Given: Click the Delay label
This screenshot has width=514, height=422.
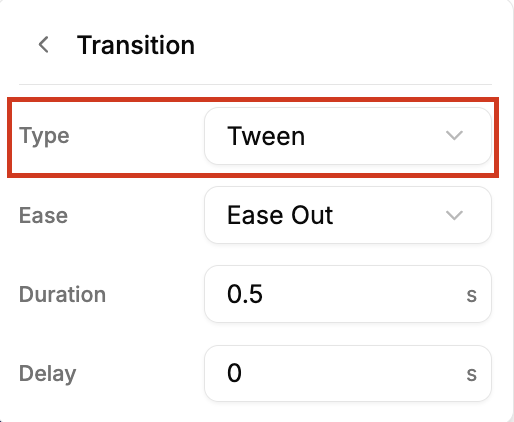Looking at the screenshot, I should click(x=48, y=374).
